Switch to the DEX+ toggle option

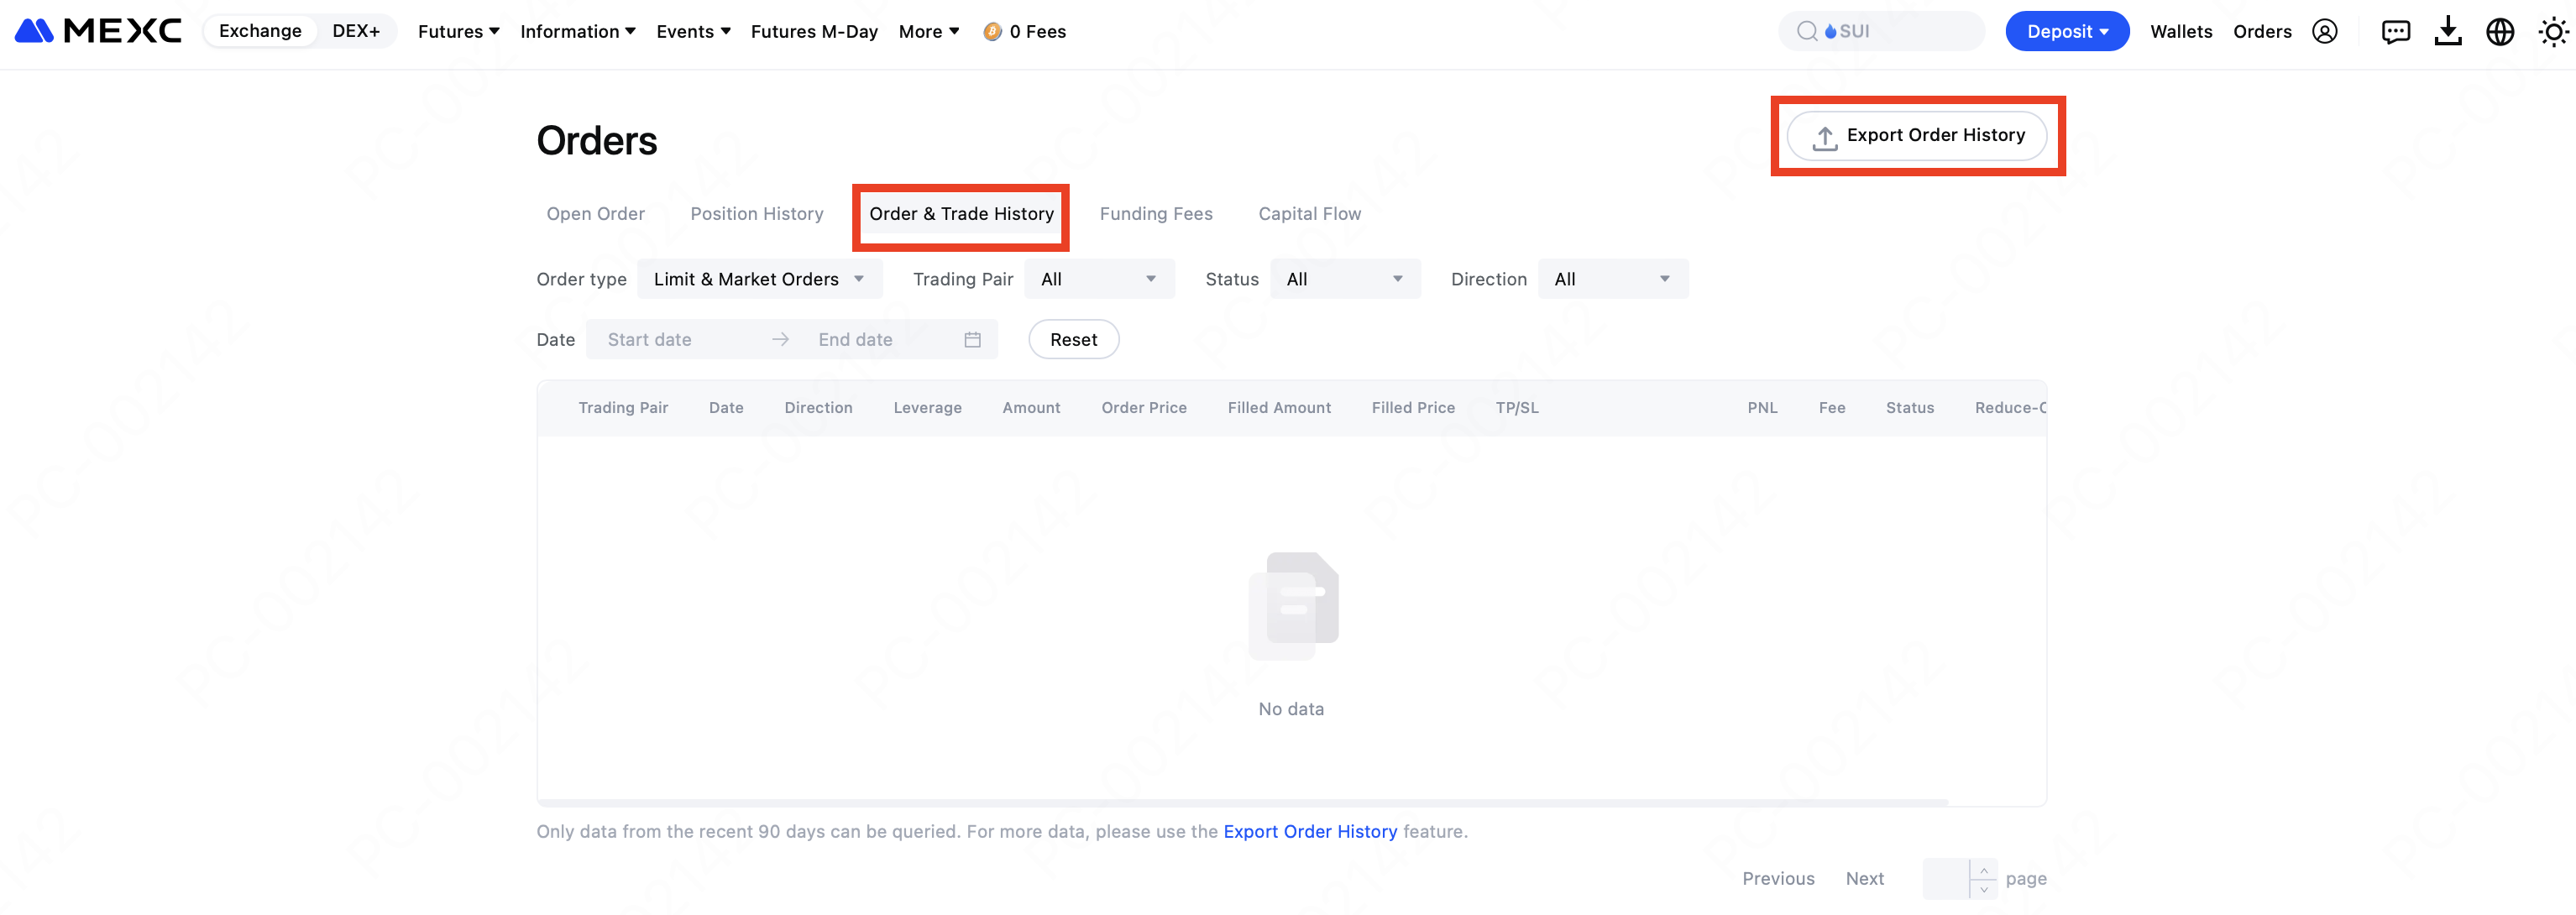pyautogui.click(x=356, y=31)
